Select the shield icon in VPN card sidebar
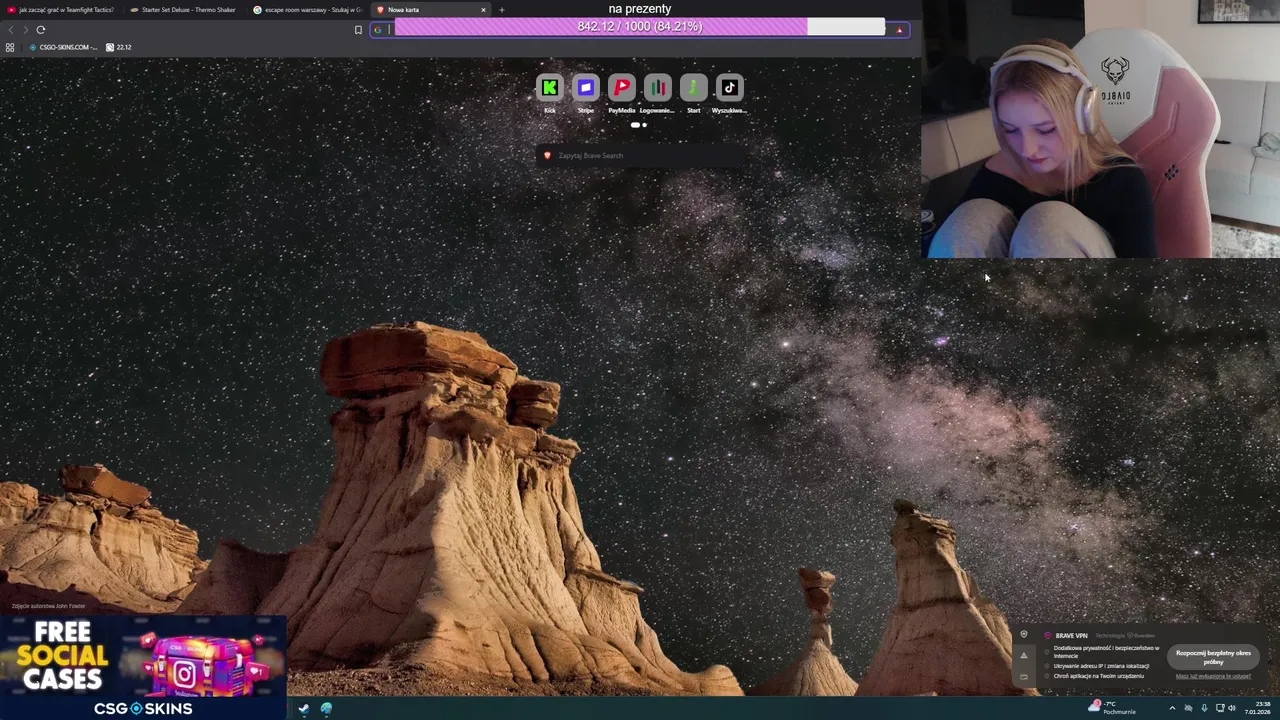The height and width of the screenshot is (720, 1280). click(x=1023, y=635)
